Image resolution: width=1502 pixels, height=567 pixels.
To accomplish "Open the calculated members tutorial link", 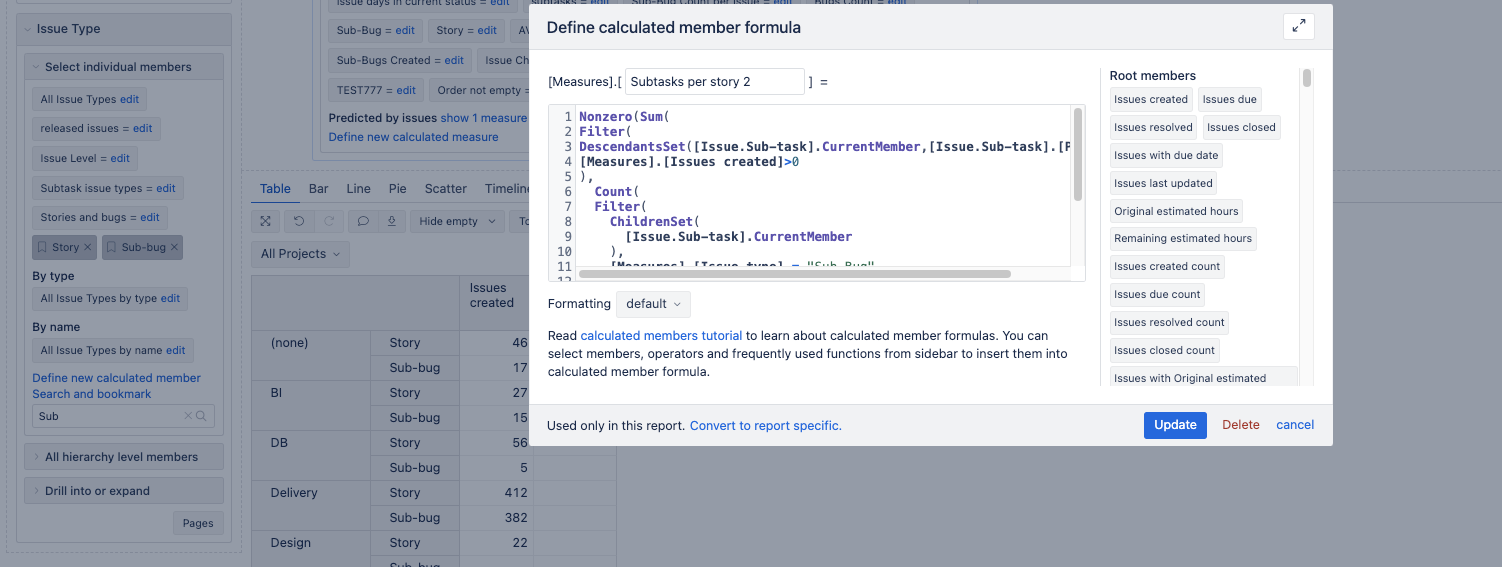I will (x=661, y=336).
